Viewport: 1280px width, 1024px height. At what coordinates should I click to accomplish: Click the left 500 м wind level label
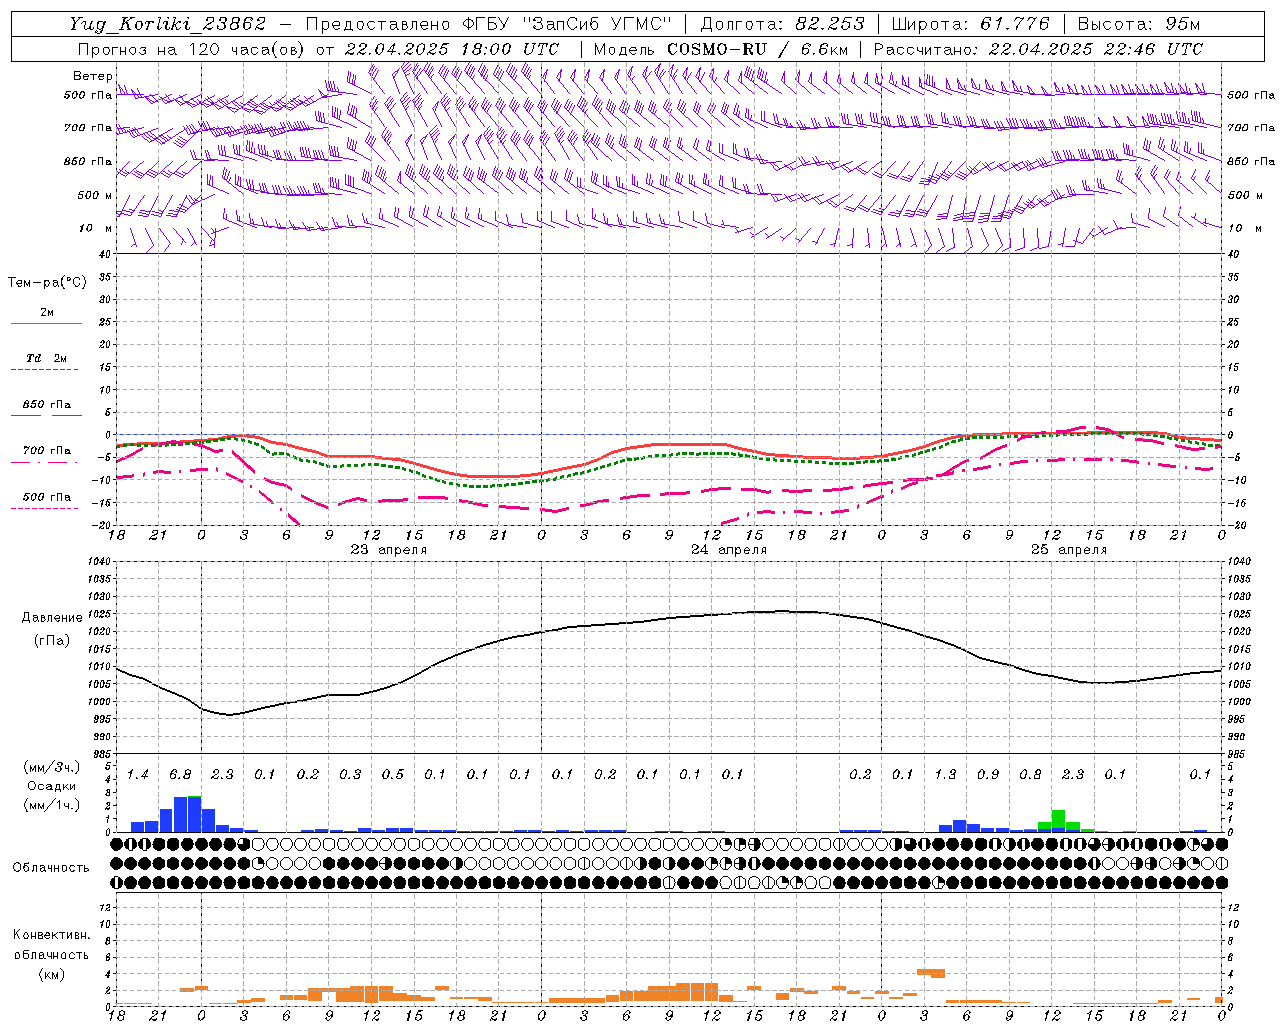click(x=95, y=195)
